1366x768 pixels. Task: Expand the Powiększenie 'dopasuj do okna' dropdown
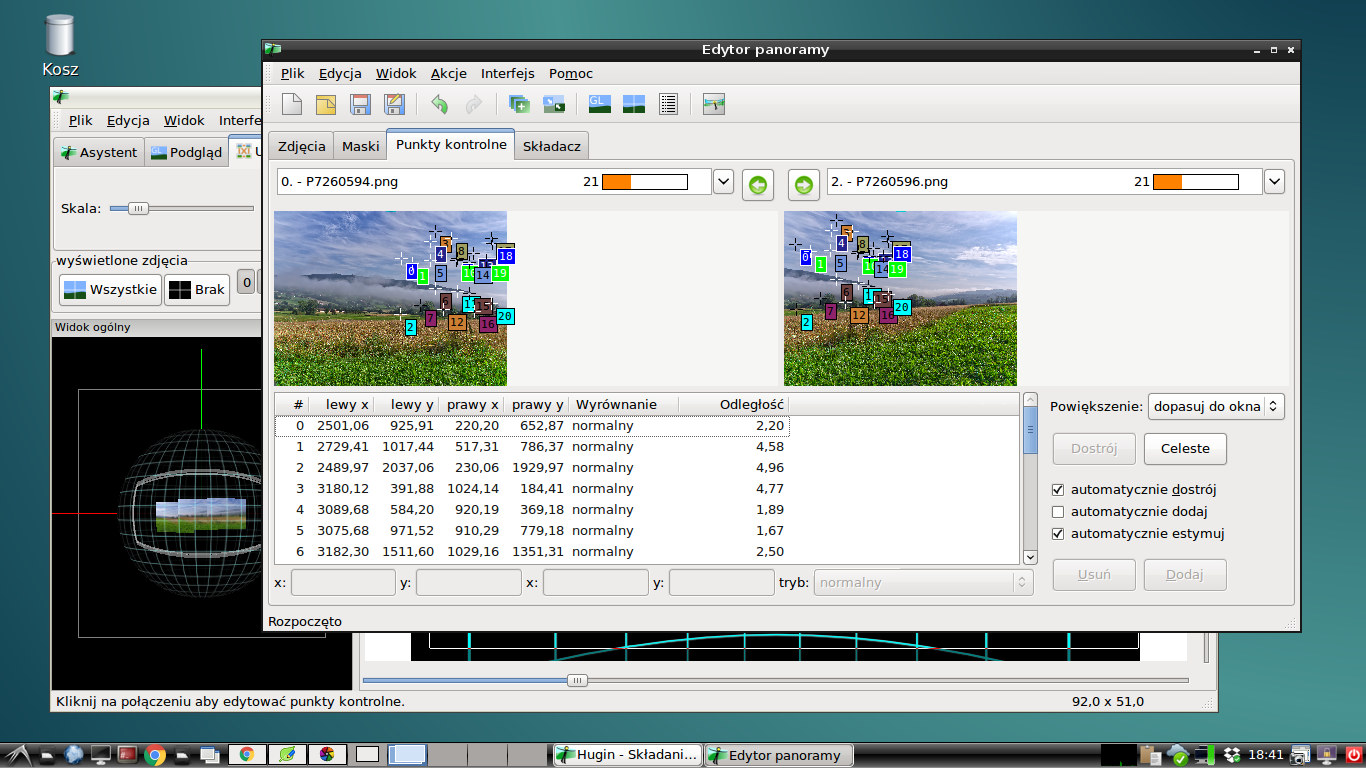1216,407
